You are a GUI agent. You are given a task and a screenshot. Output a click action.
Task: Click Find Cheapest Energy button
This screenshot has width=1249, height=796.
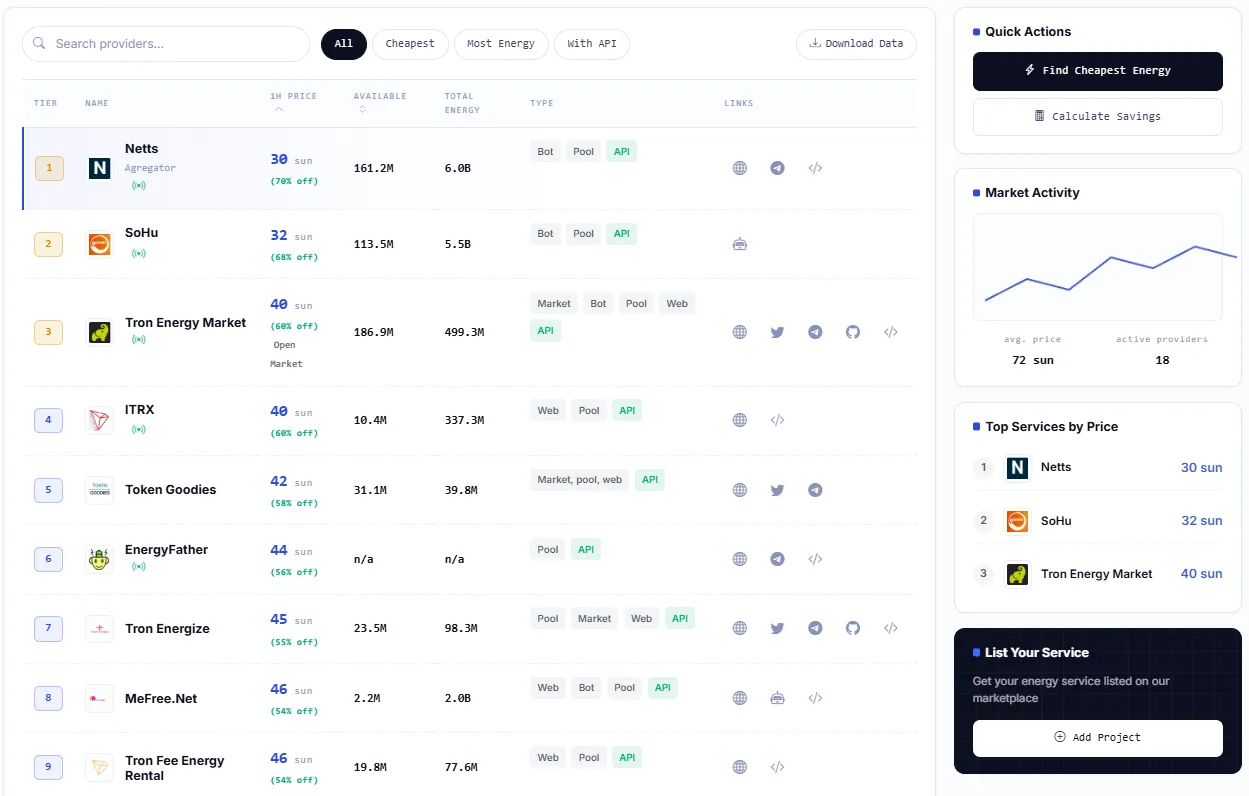(x=1098, y=71)
